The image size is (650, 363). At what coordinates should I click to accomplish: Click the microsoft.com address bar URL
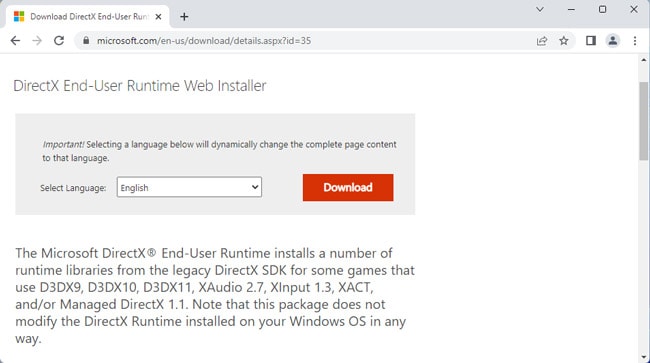click(204, 41)
